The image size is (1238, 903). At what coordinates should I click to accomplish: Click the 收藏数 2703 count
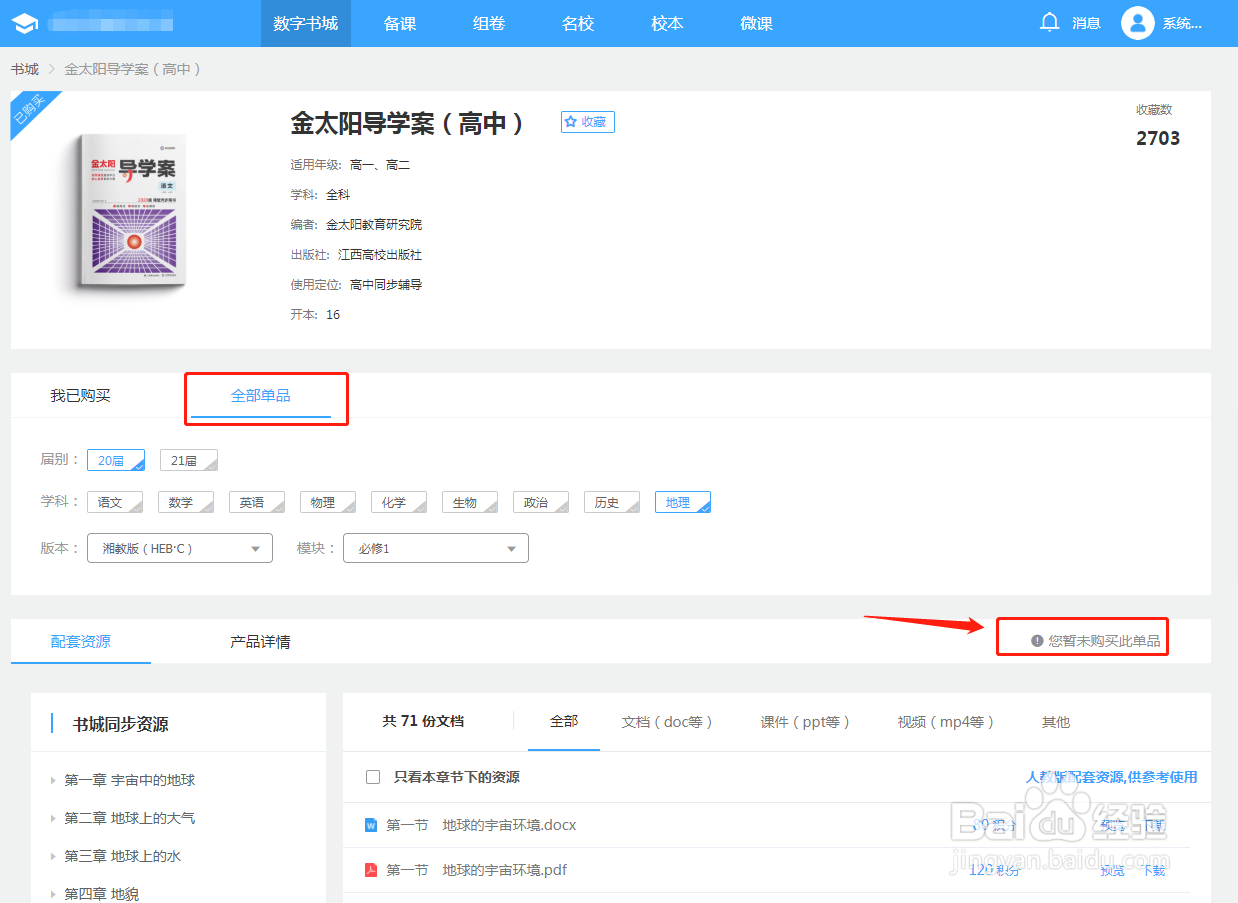point(1158,139)
